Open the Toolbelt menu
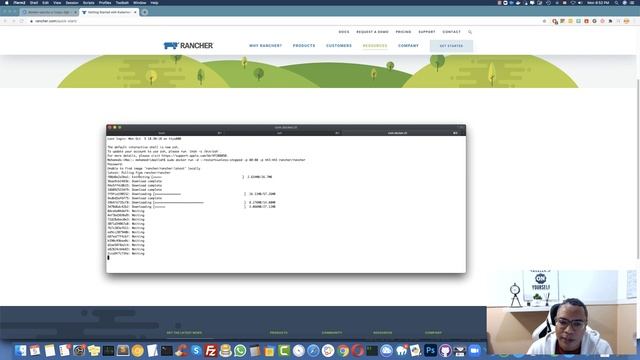Image resolution: width=640 pixels, height=360 pixels. [122, 2]
